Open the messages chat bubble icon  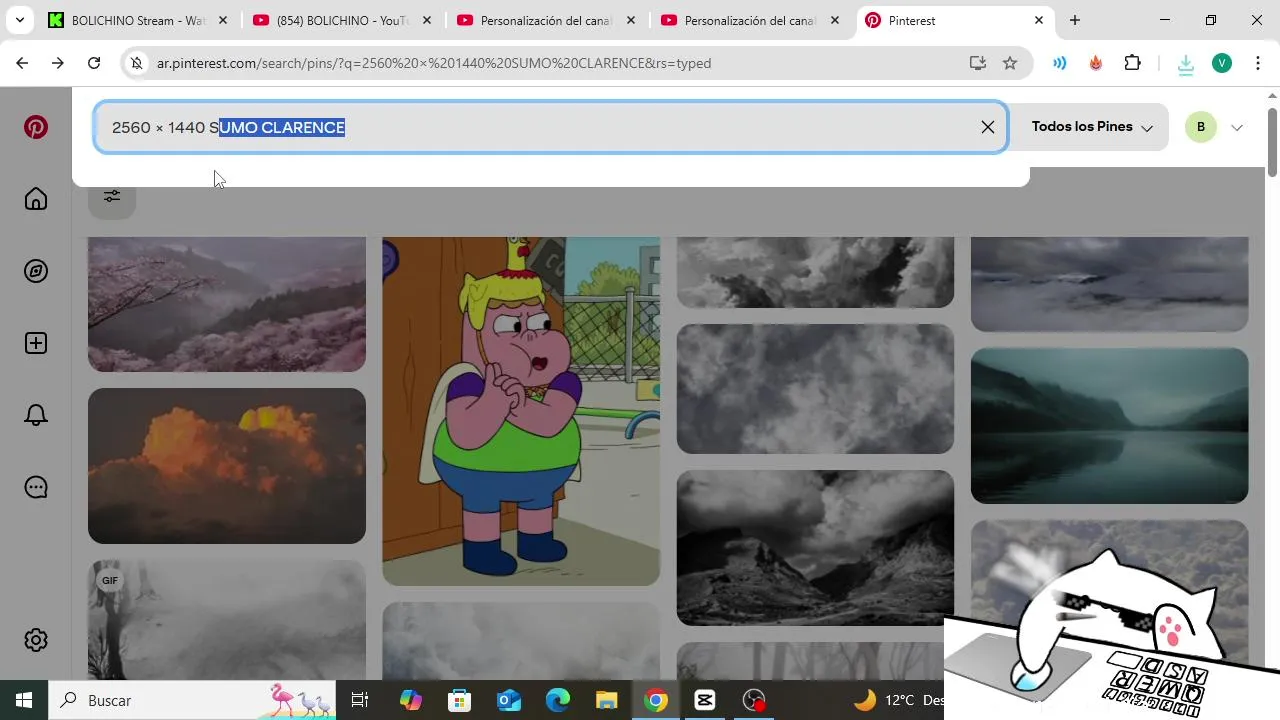tap(36, 487)
